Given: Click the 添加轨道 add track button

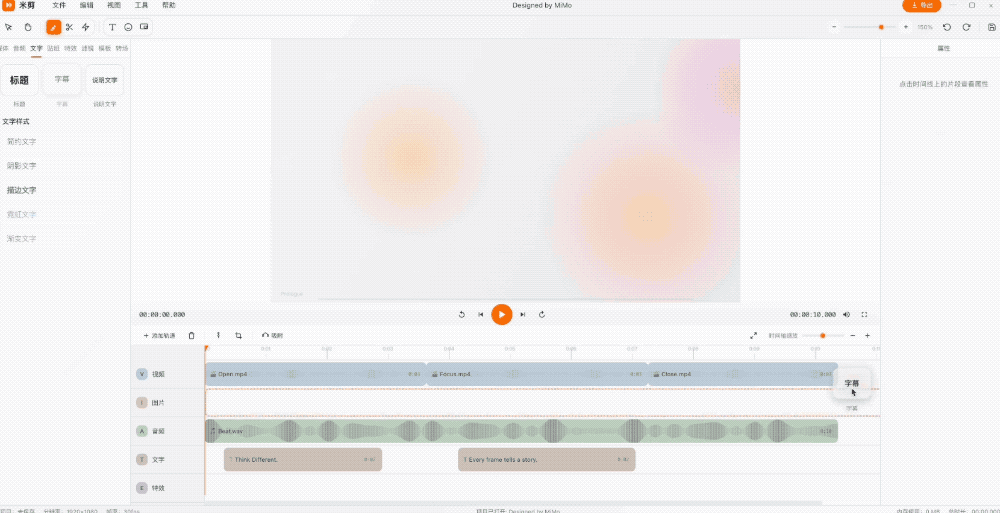Looking at the screenshot, I should point(159,336).
